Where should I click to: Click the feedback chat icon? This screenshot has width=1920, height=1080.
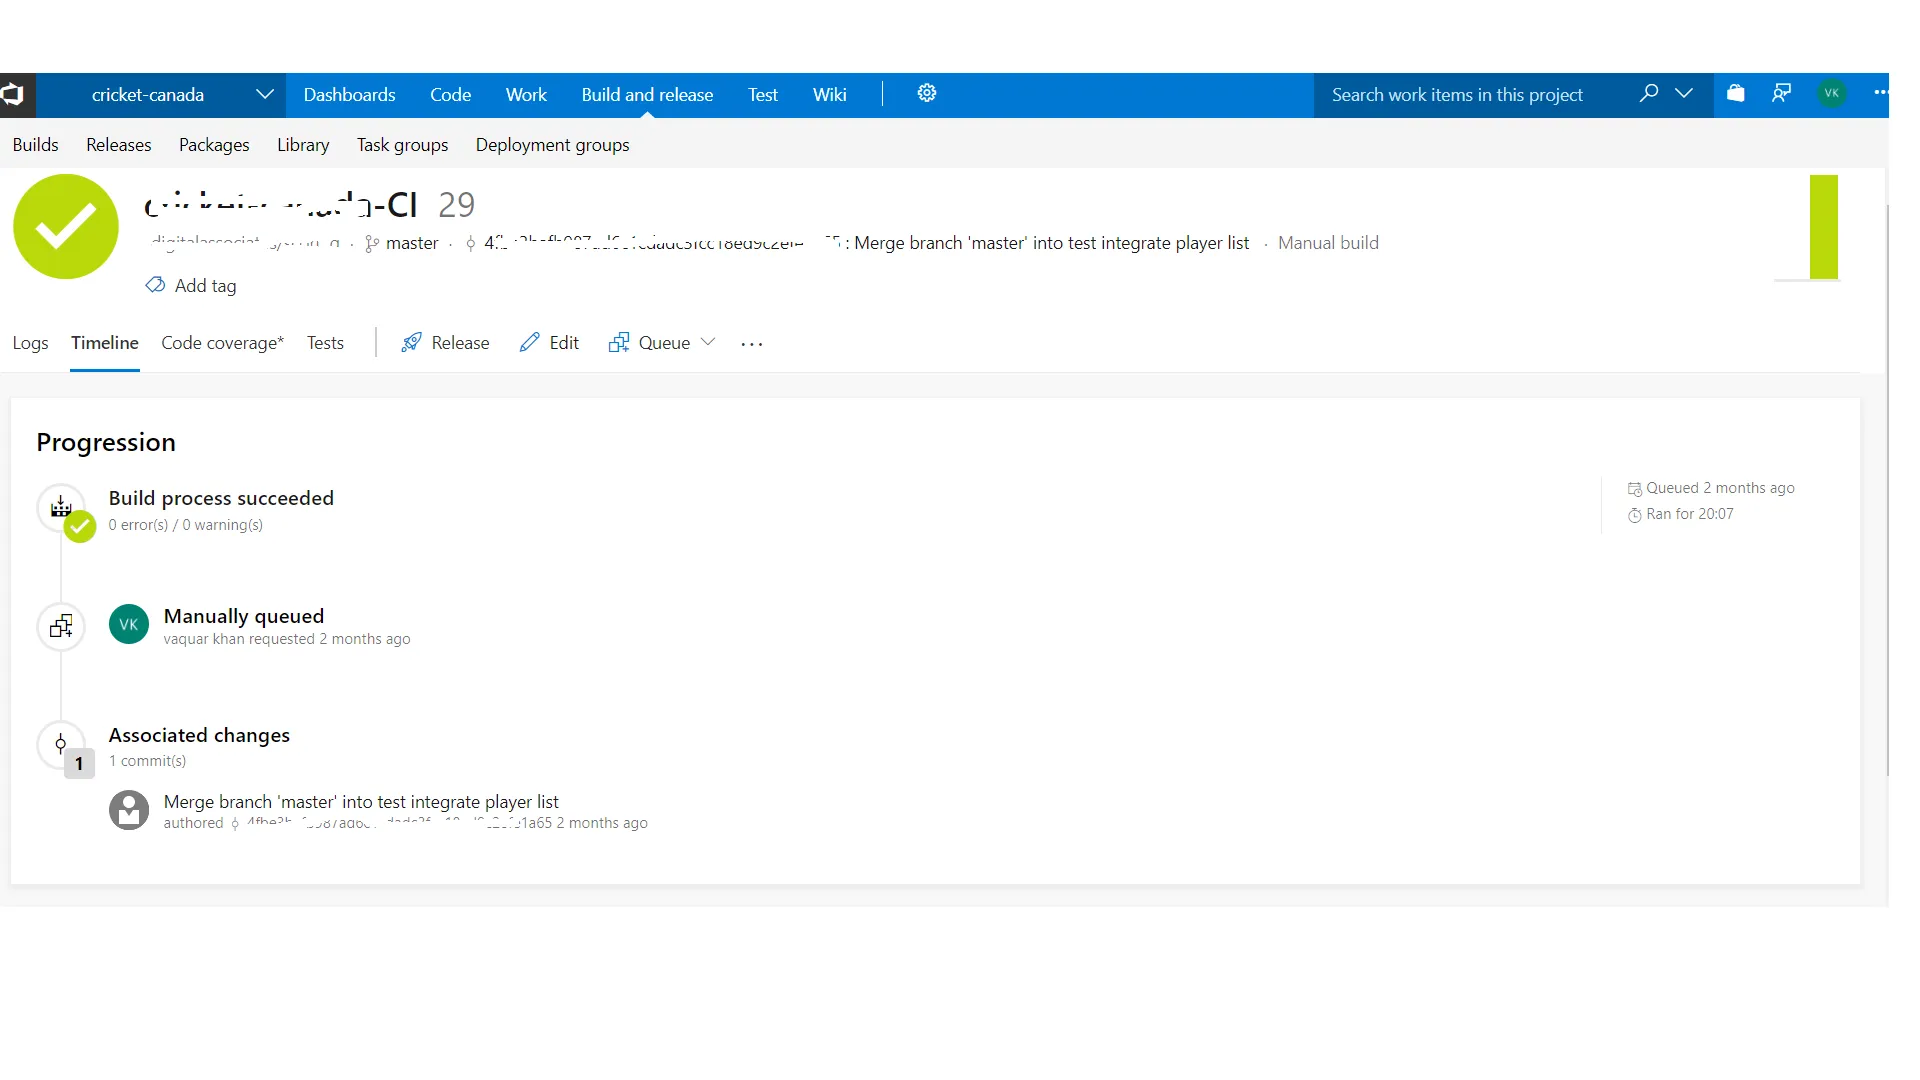coord(1782,94)
